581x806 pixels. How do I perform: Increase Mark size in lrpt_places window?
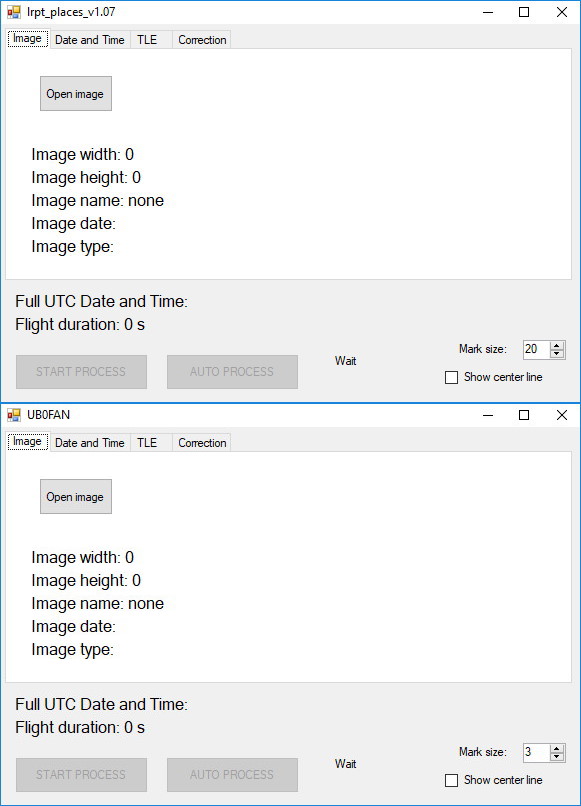click(557, 346)
